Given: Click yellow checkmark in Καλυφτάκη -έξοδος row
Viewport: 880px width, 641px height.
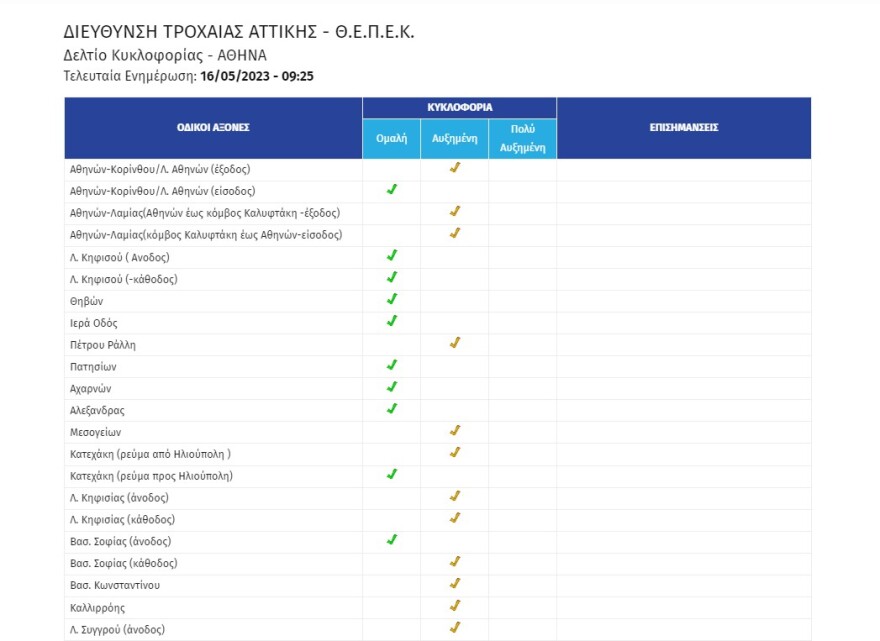Looking at the screenshot, I should 455,211.
